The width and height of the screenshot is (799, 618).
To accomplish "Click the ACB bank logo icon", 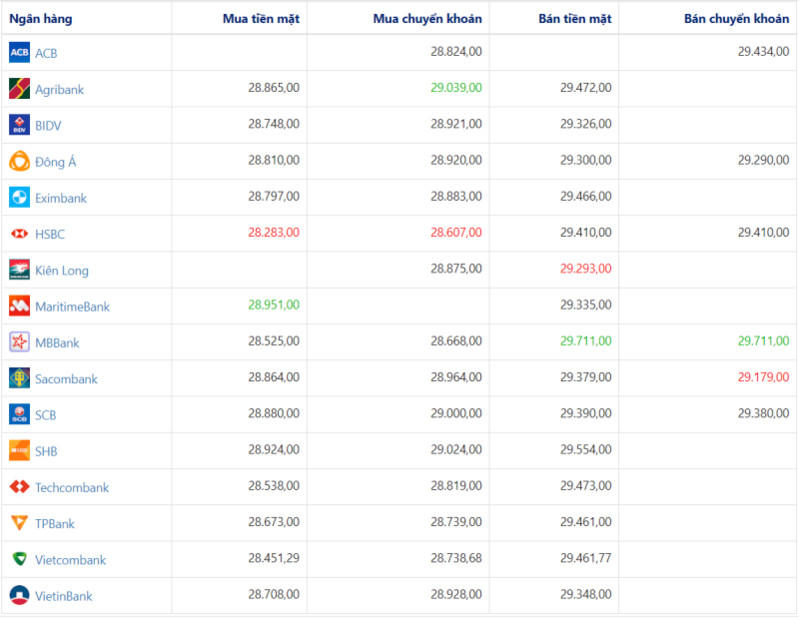I will coord(19,52).
